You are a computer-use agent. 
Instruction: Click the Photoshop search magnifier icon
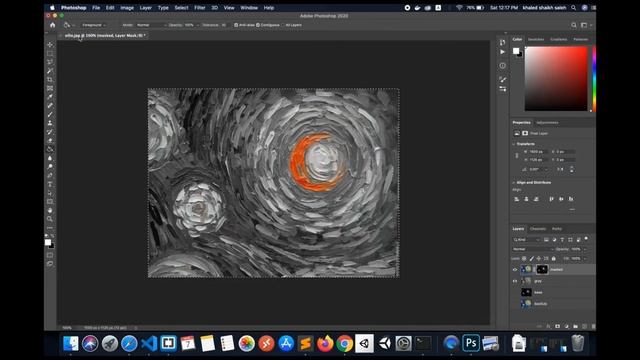point(573,25)
